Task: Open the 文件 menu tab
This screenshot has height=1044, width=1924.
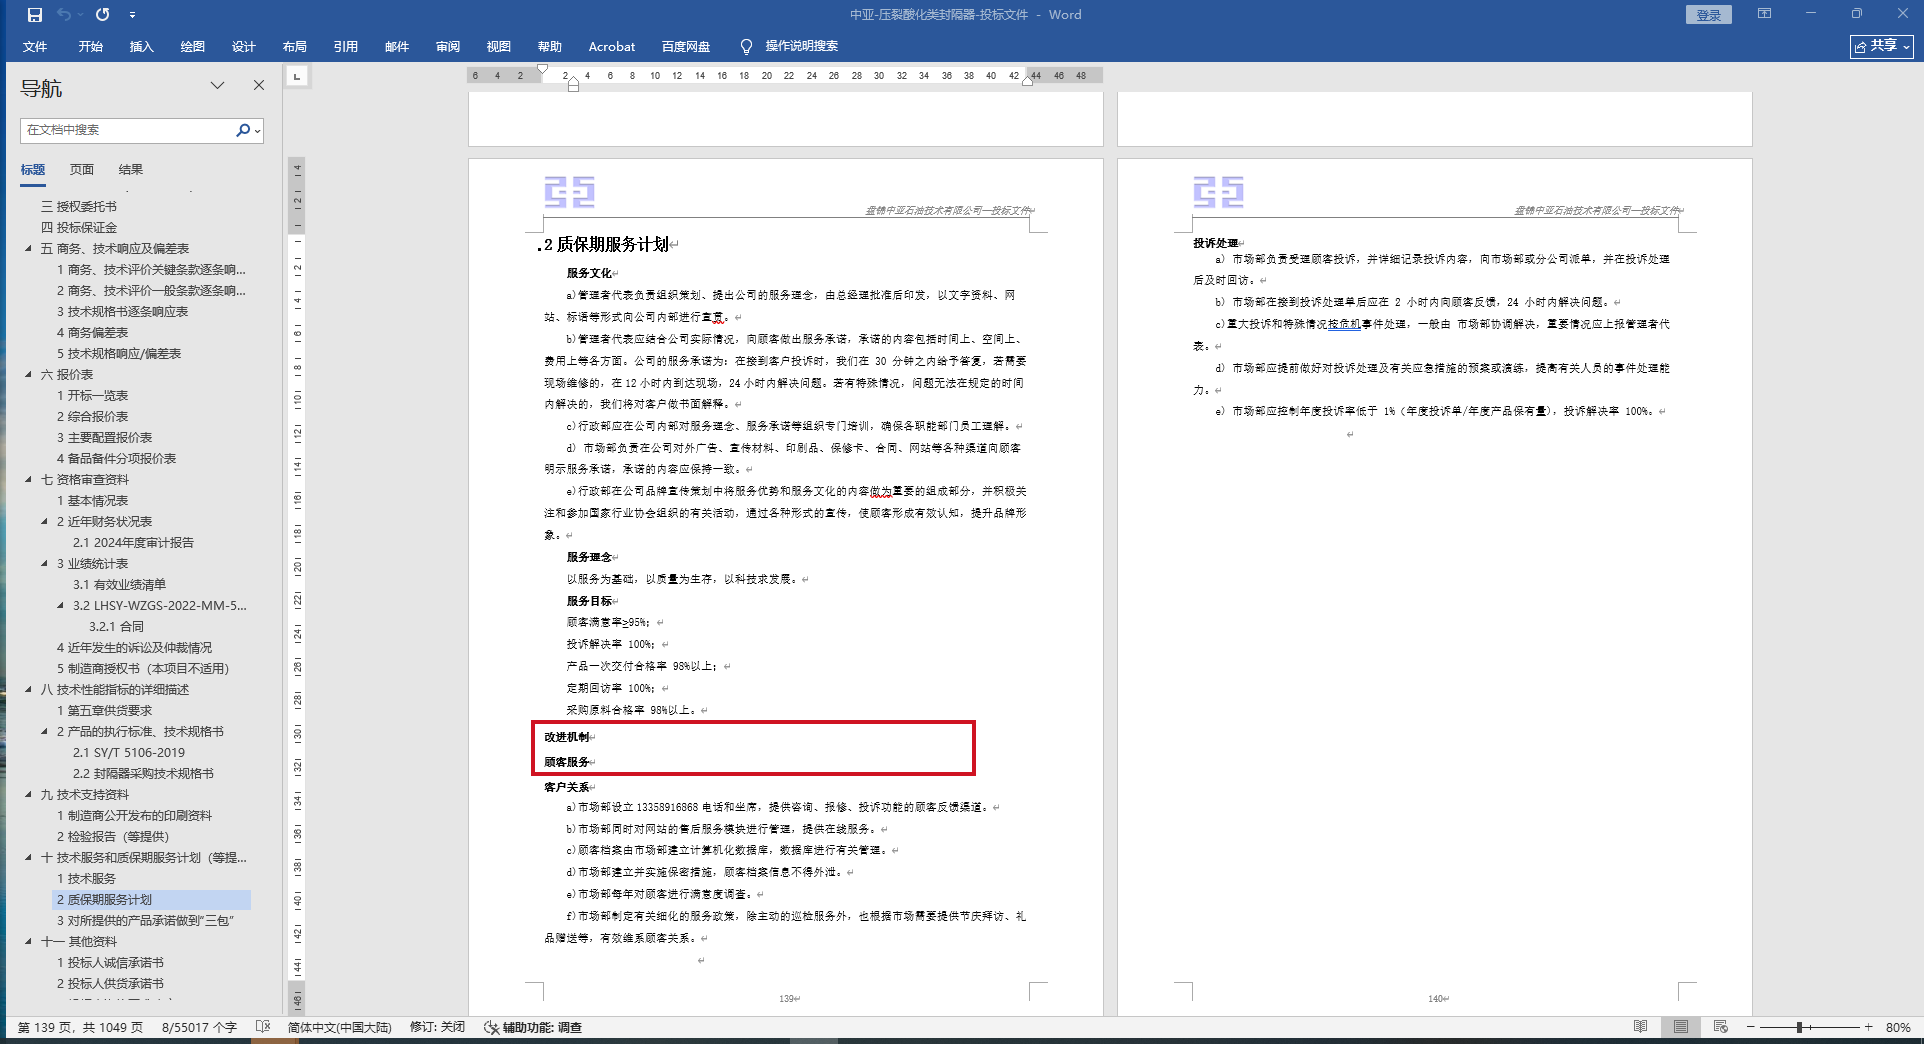Action: pos(35,46)
